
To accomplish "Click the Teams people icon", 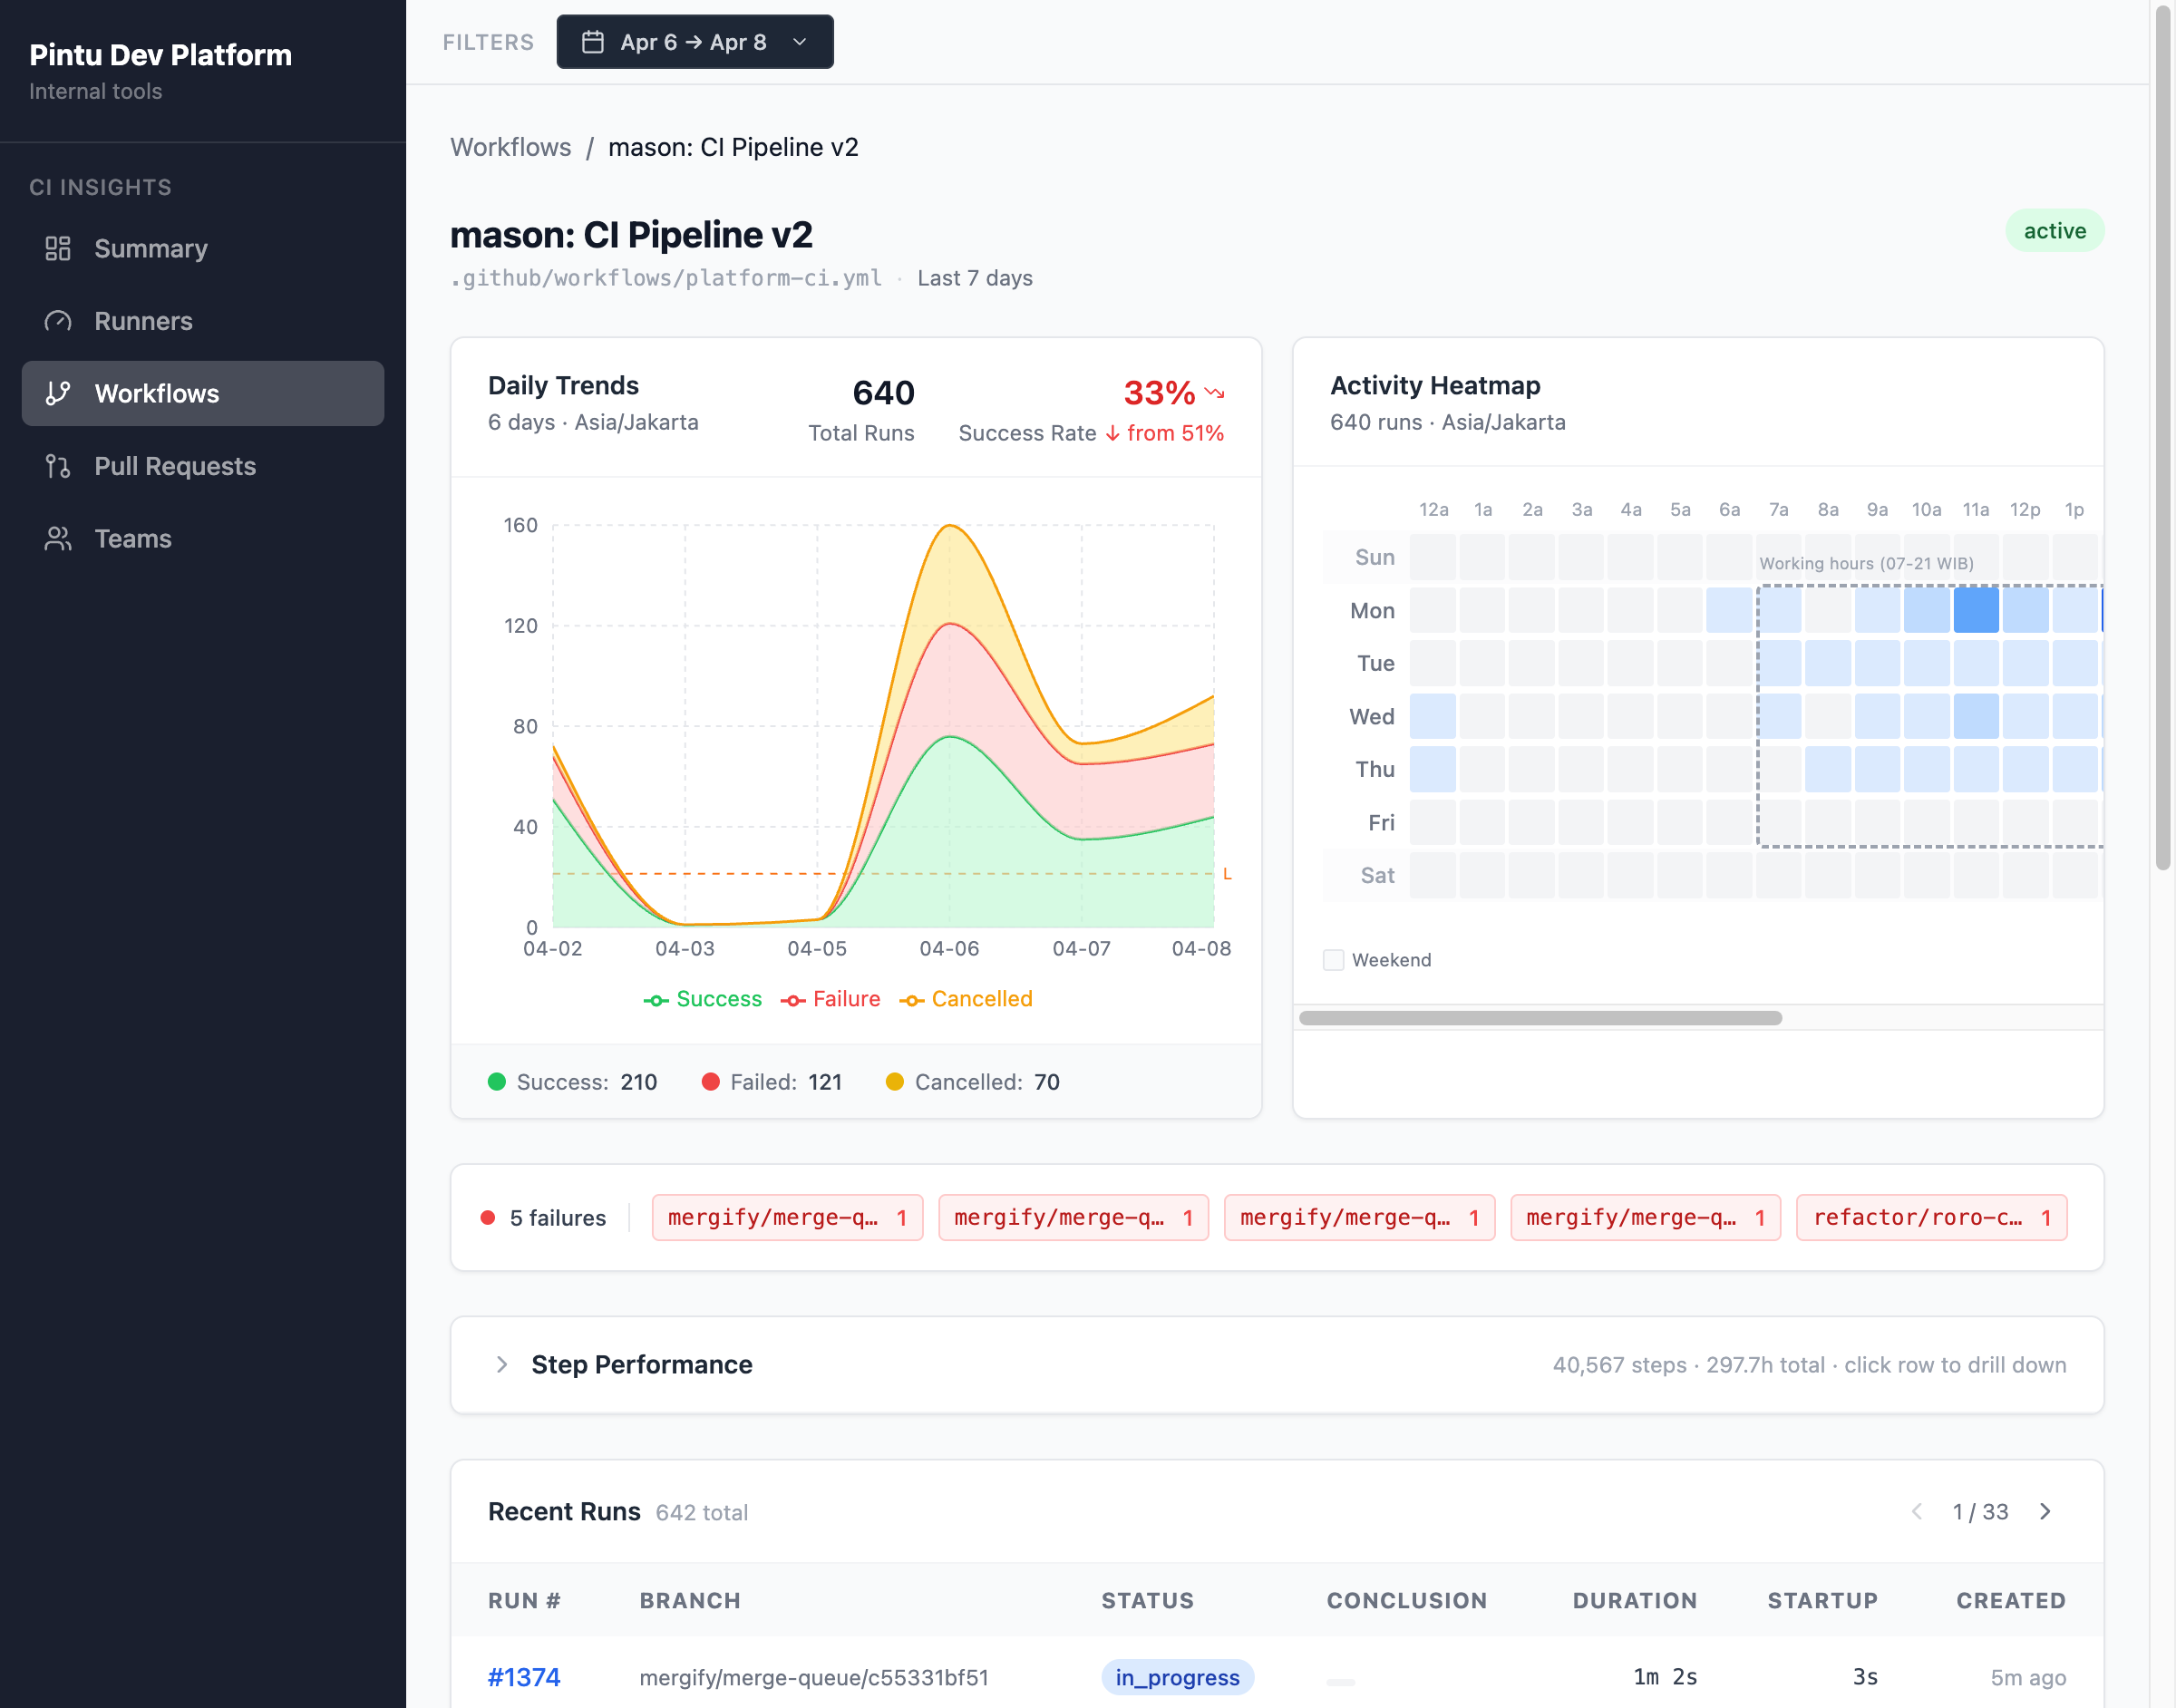I will 58,539.
